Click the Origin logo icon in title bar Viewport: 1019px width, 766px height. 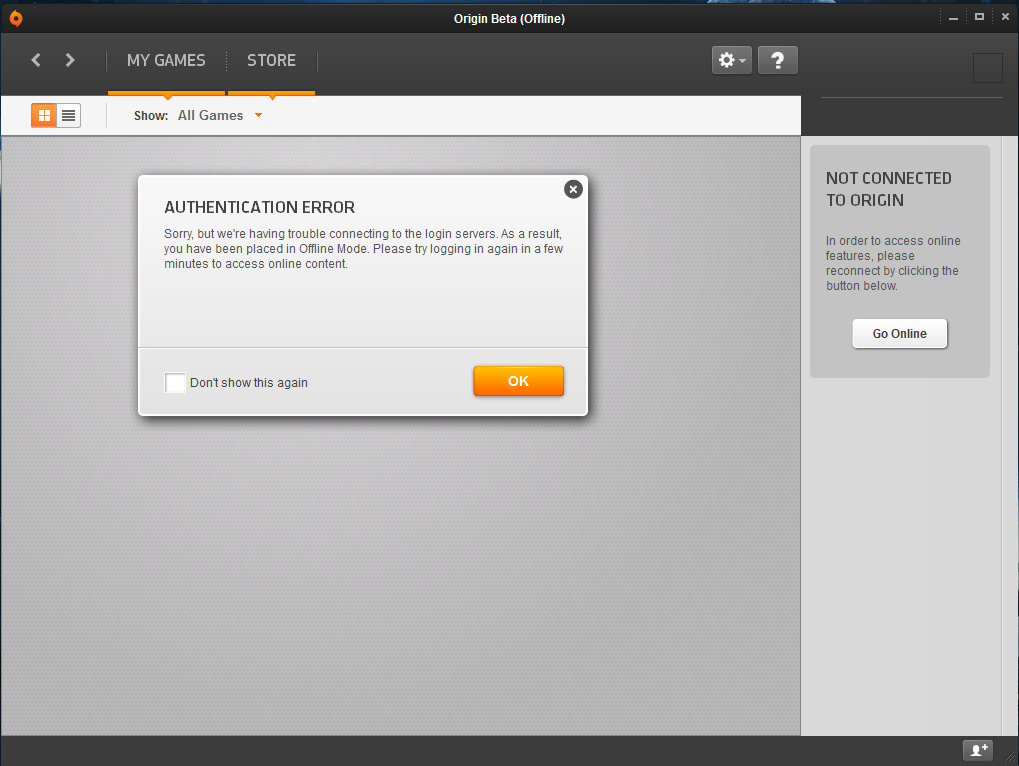(x=15, y=18)
